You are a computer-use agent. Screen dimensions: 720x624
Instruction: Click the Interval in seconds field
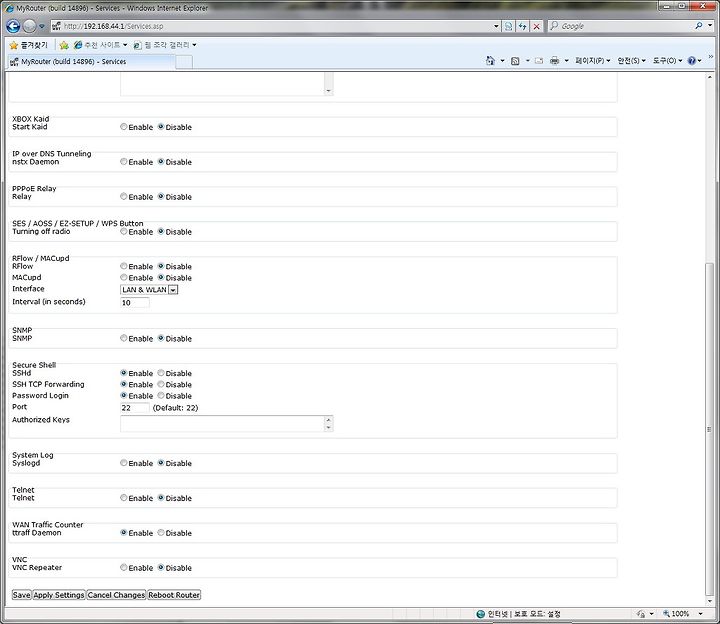135,303
